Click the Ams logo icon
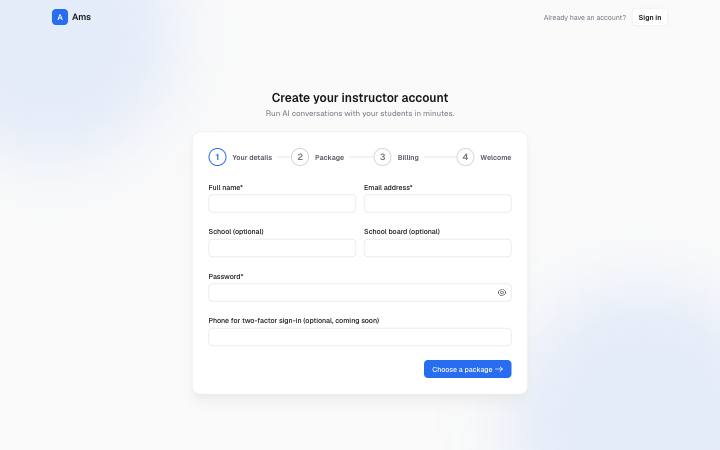 (60, 17)
